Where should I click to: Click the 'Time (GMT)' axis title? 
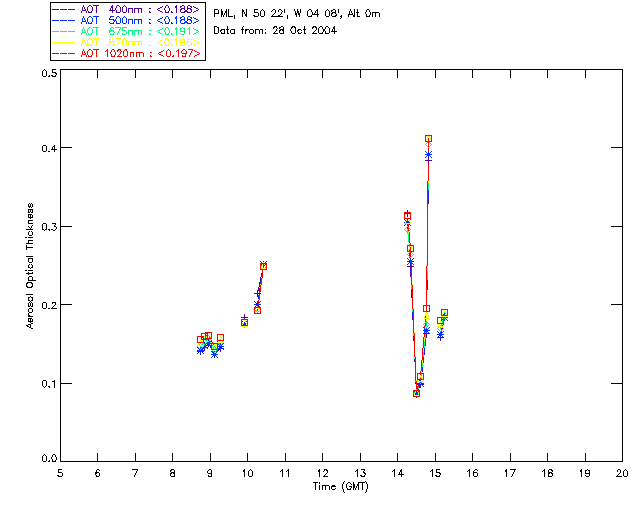tap(340, 487)
